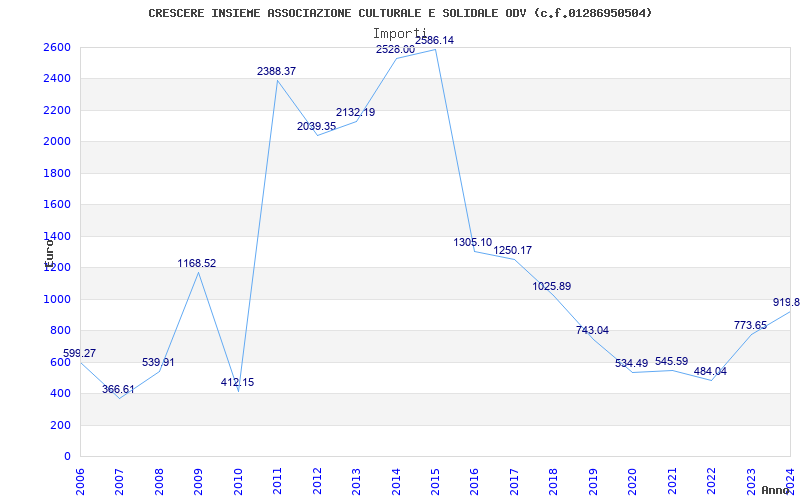Select the 1168.52 data label
The width and height of the screenshot is (800, 500).
tap(196, 263)
